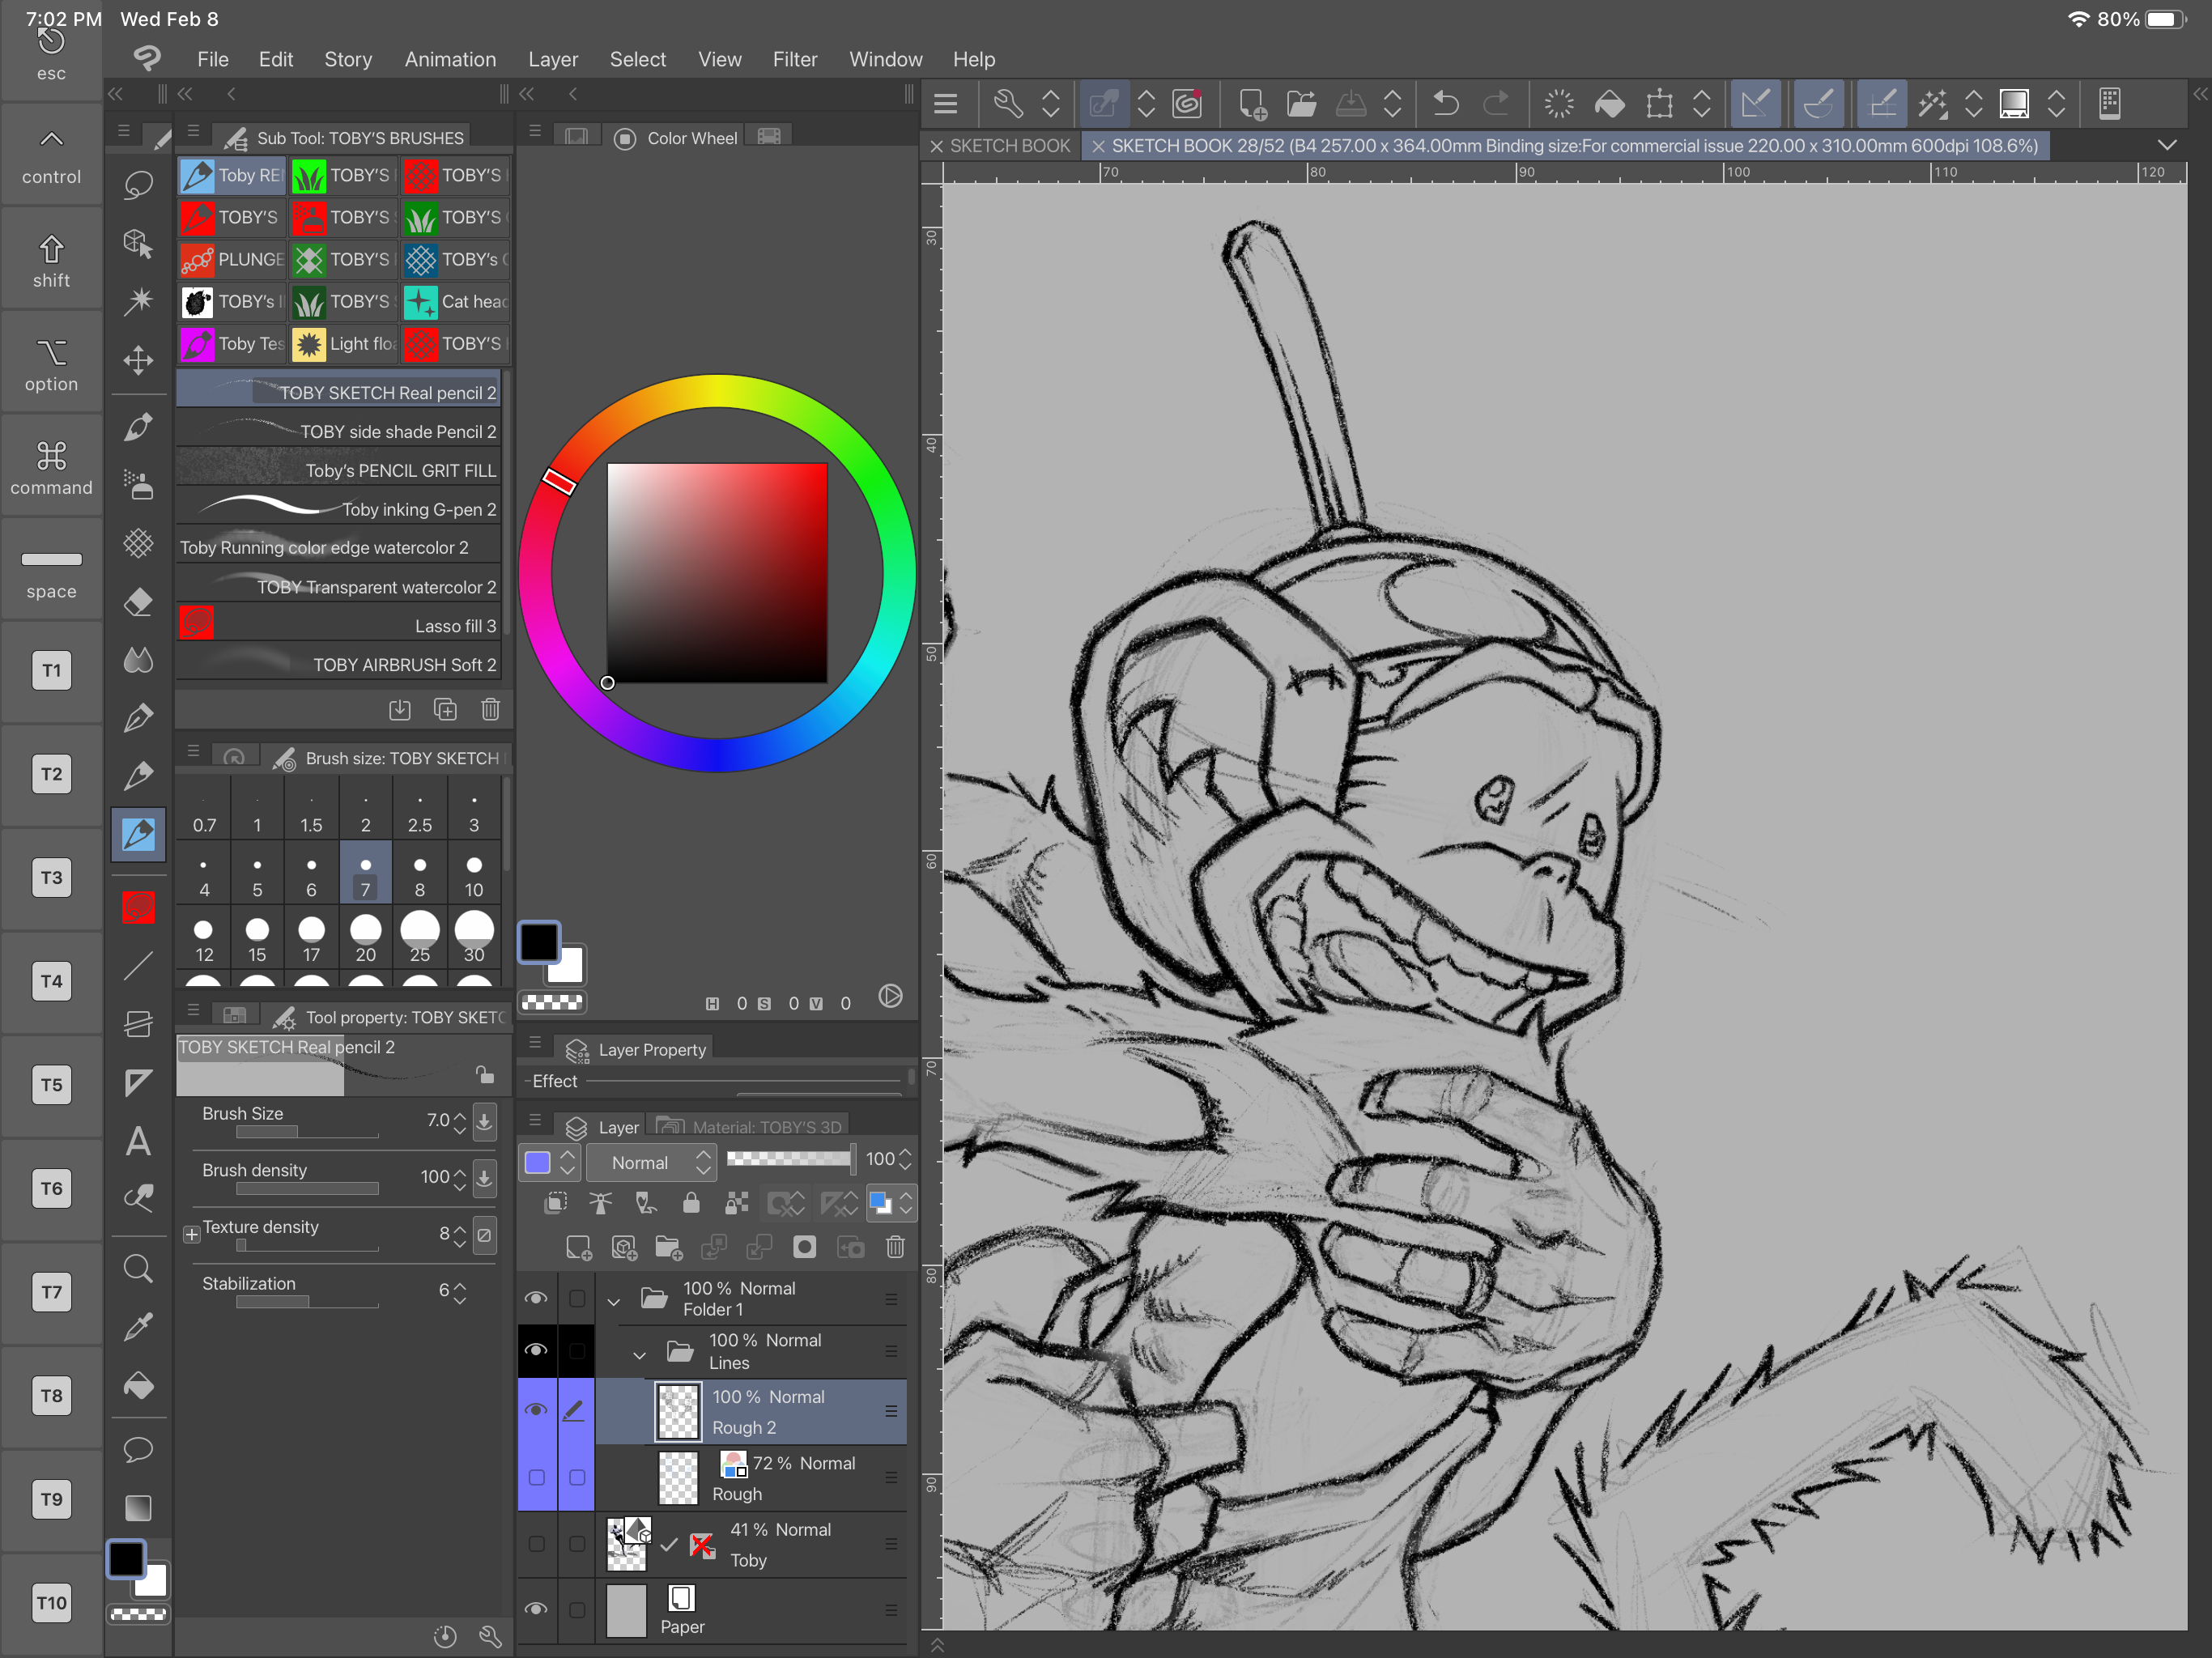Screen dimensions: 2212x1658
Task: Select the Fill bucket tool in the tool palette
Action: pos(138,1386)
